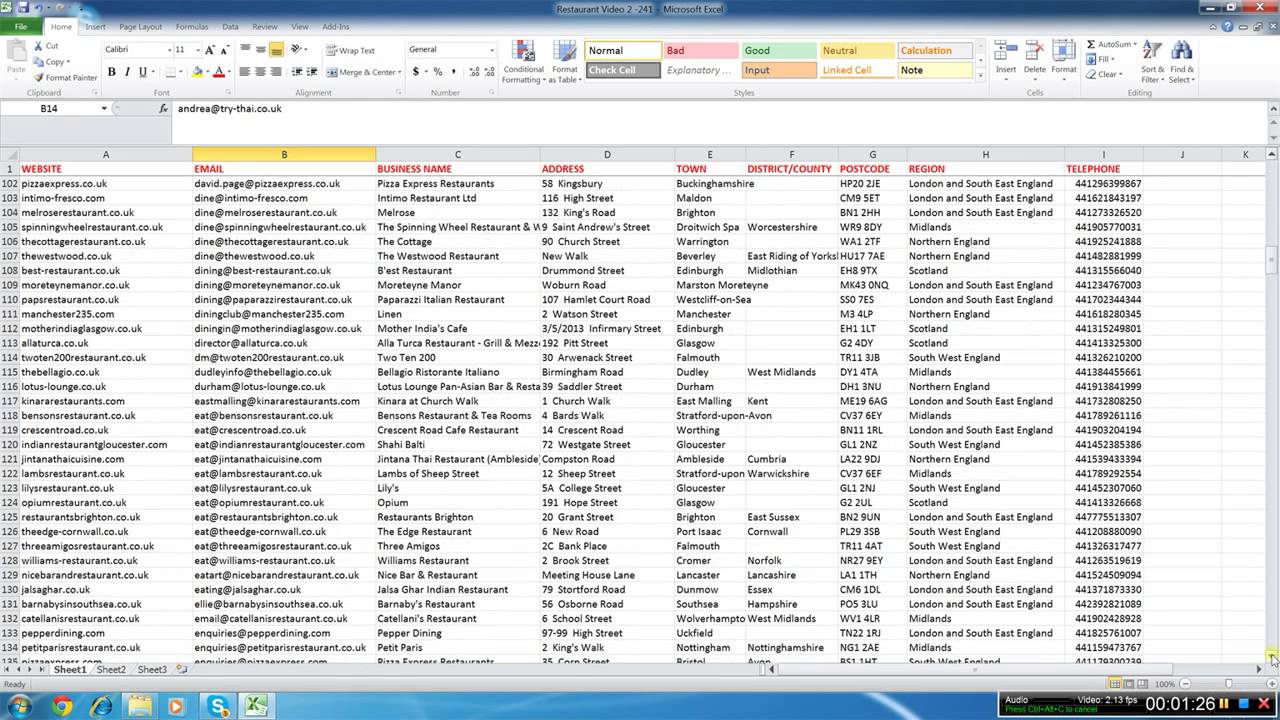Toggle Italic formatting
Viewport: 1280px width, 720px height.
tap(127, 72)
